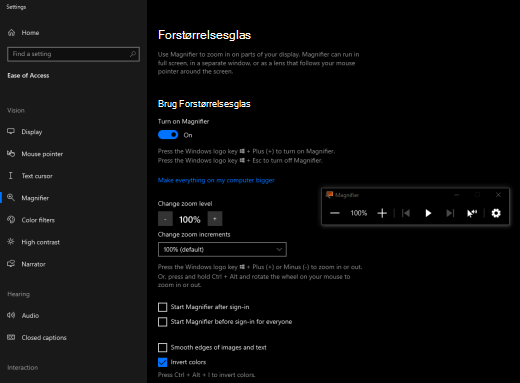Screen dimensions: 520x383
Task: Open the zoom increments dropdown
Action: coord(222,249)
